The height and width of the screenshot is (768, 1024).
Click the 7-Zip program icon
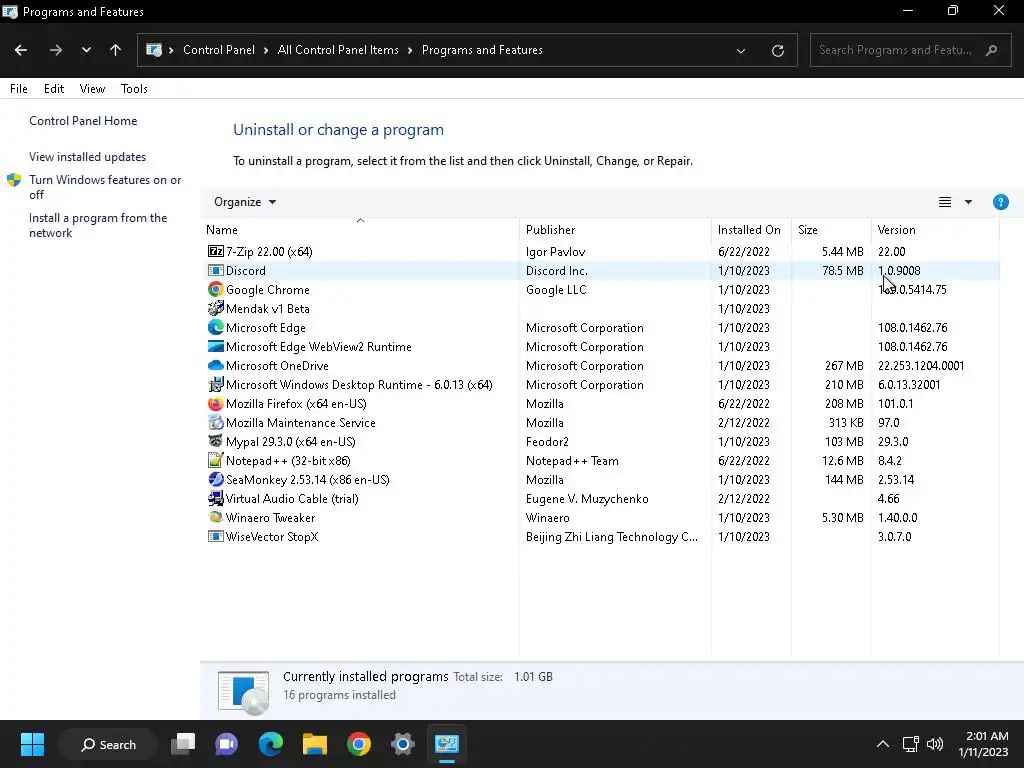tap(216, 251)
